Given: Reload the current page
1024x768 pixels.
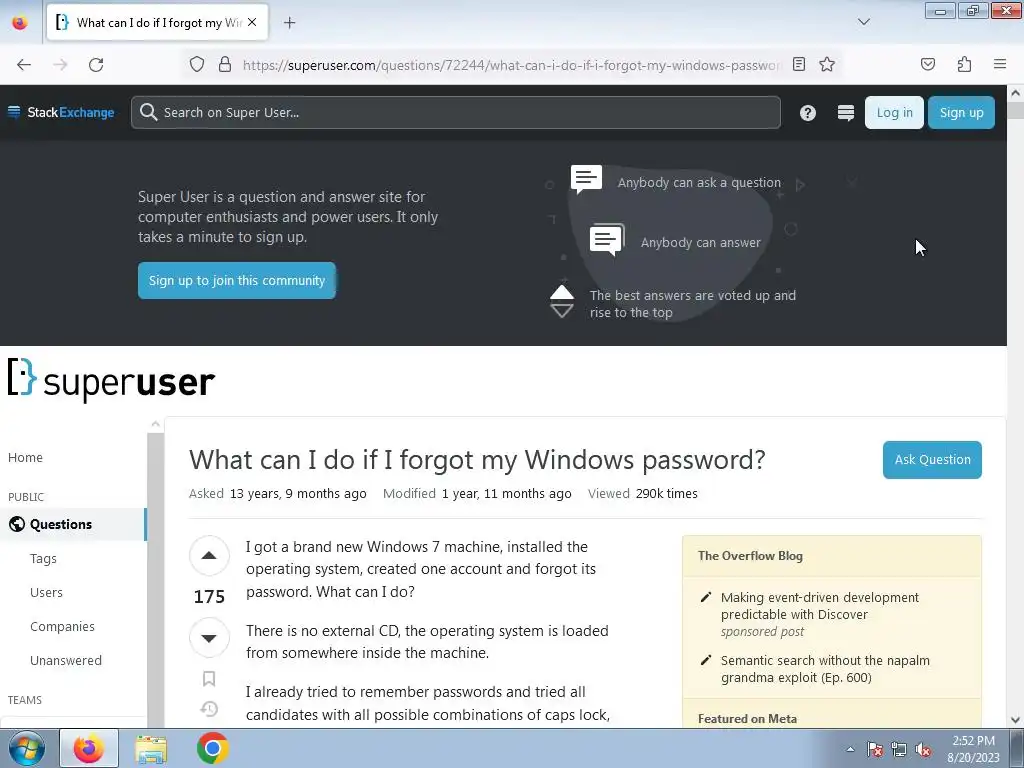Looking at the screenshot, I should [x=96, y=65].
